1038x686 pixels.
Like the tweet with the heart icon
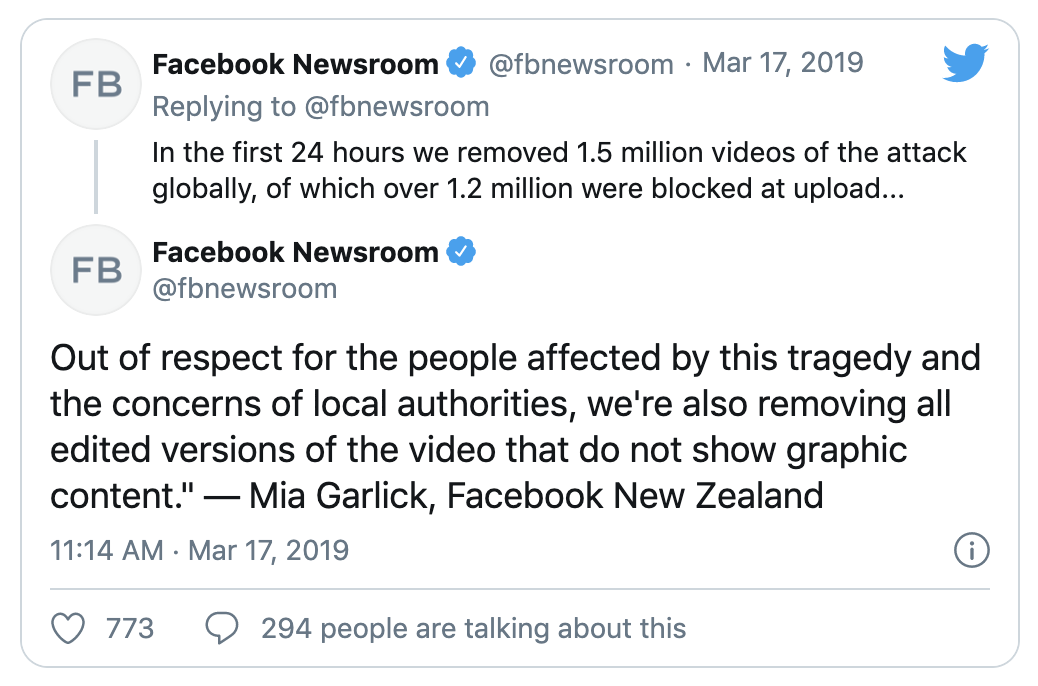point(68,628)
